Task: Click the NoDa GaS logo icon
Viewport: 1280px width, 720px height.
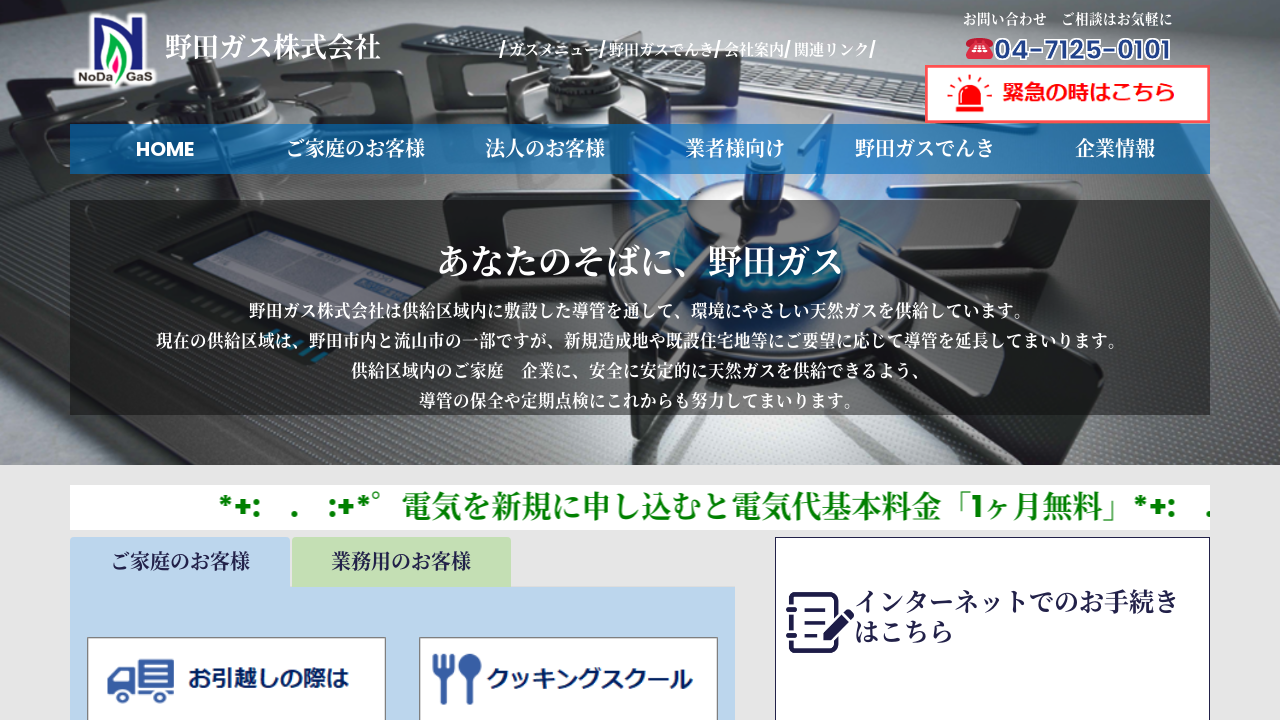Action: coord(115,50)
